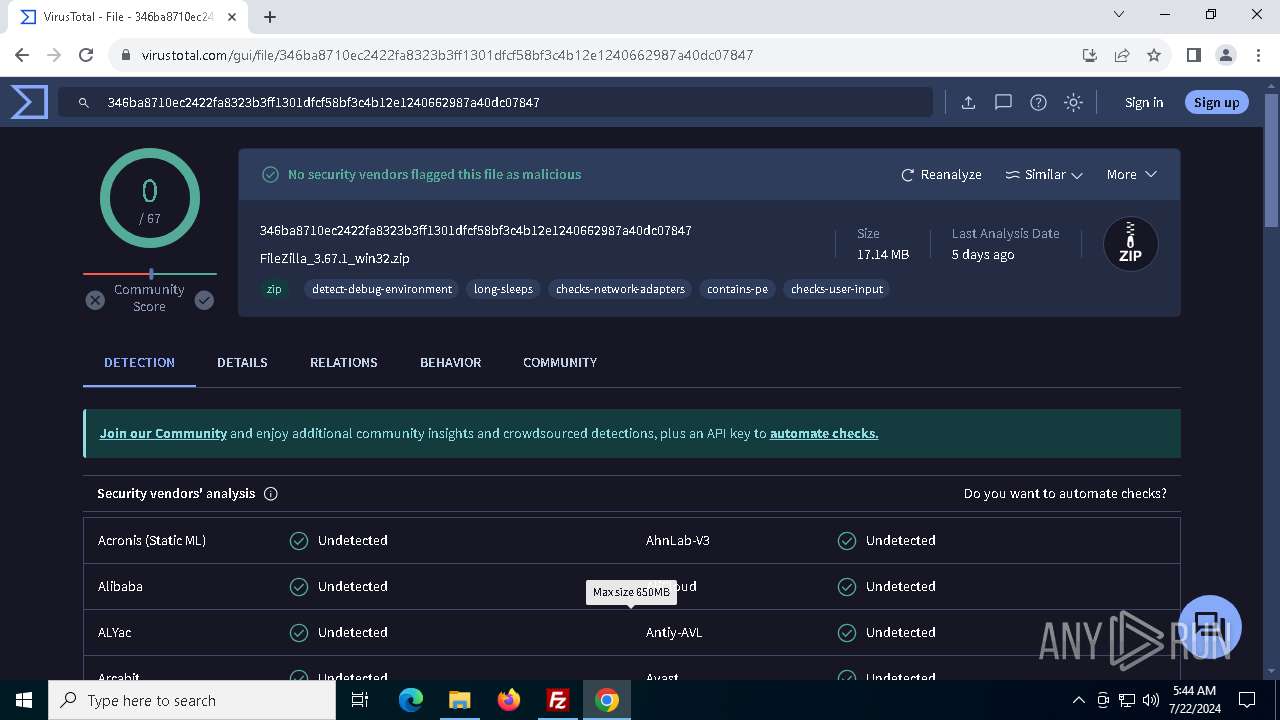Expand the tab search dropdown arrow

point(1119,14)
